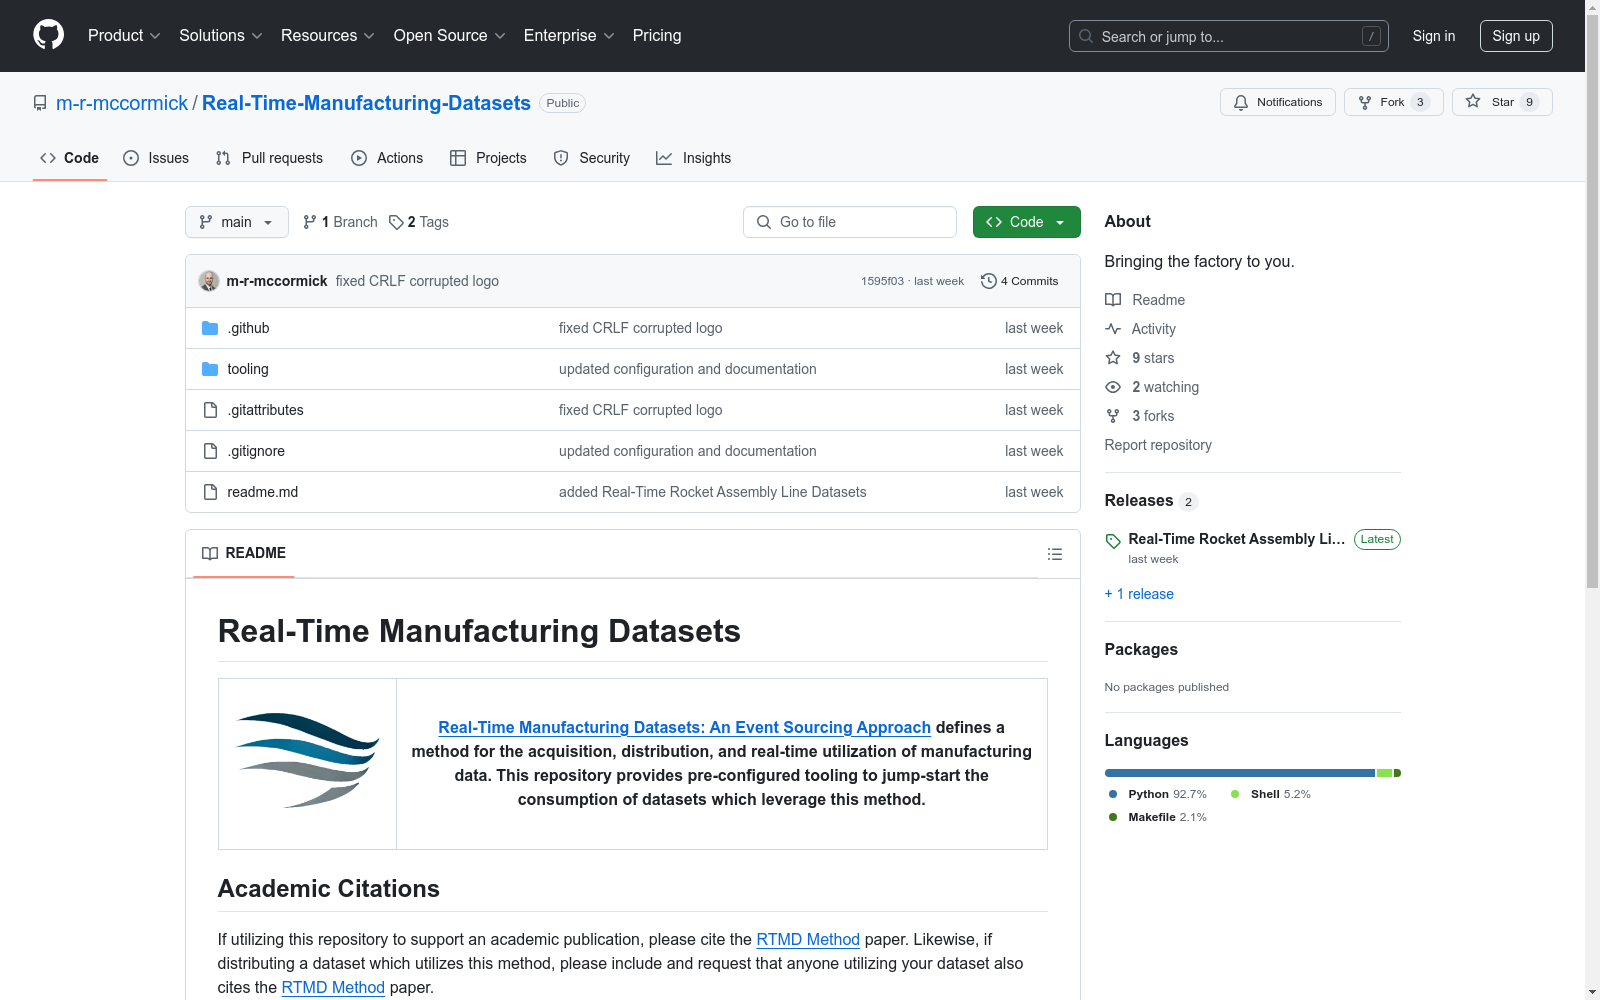View the 4 Commits history
This screenshot has width=1600, height=1000.
point(1020,281)
